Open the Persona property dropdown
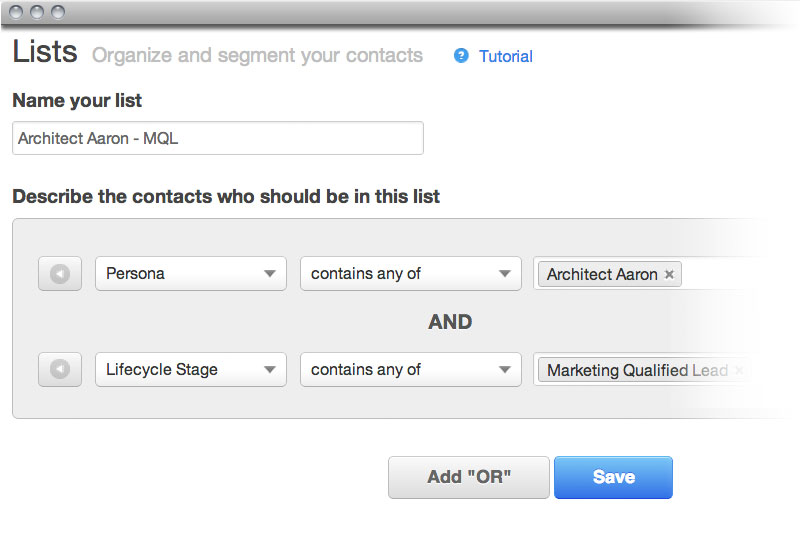800x535 pixels. (190, 274)
